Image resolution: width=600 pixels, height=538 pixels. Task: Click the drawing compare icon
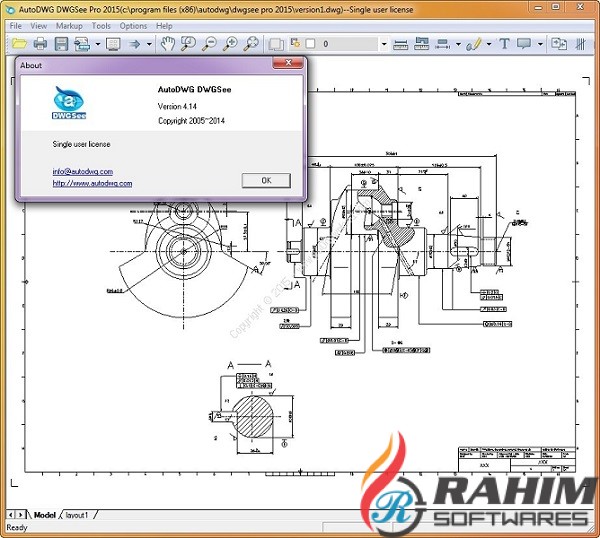(x=559, y=44)
